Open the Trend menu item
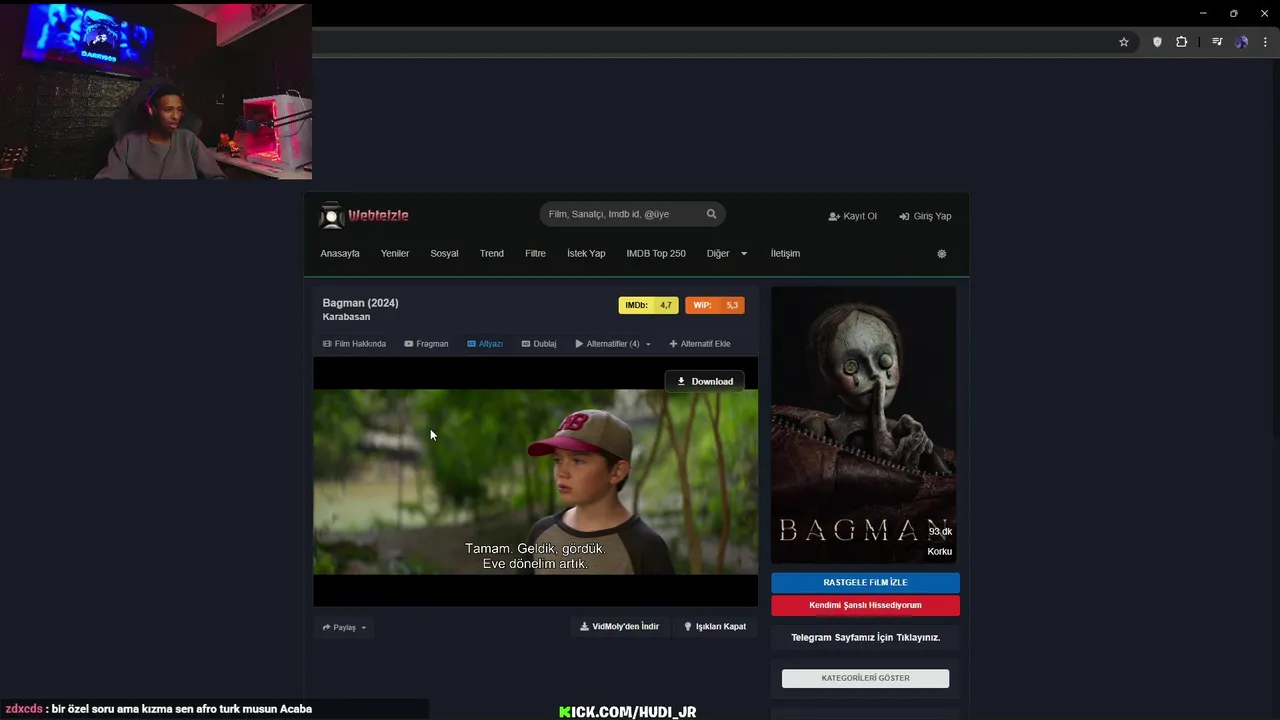This screenshot has height=720, width=1280. pyautogui.click(x=492, y=253)
